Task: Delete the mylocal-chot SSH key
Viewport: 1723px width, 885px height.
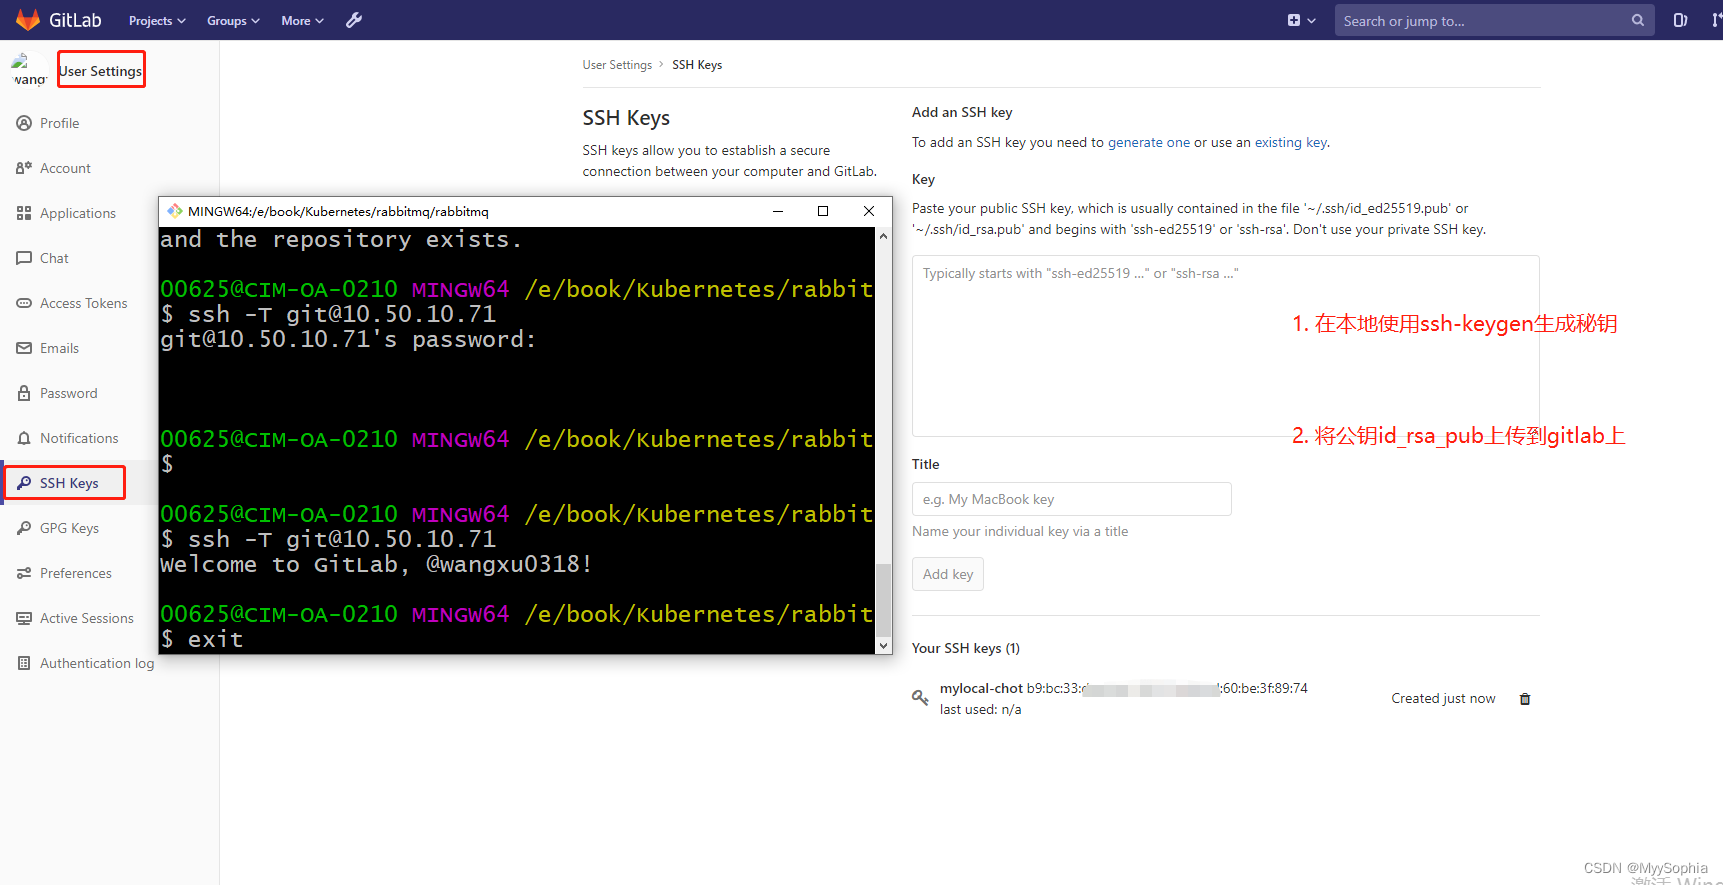Action: coord(1525,699)
